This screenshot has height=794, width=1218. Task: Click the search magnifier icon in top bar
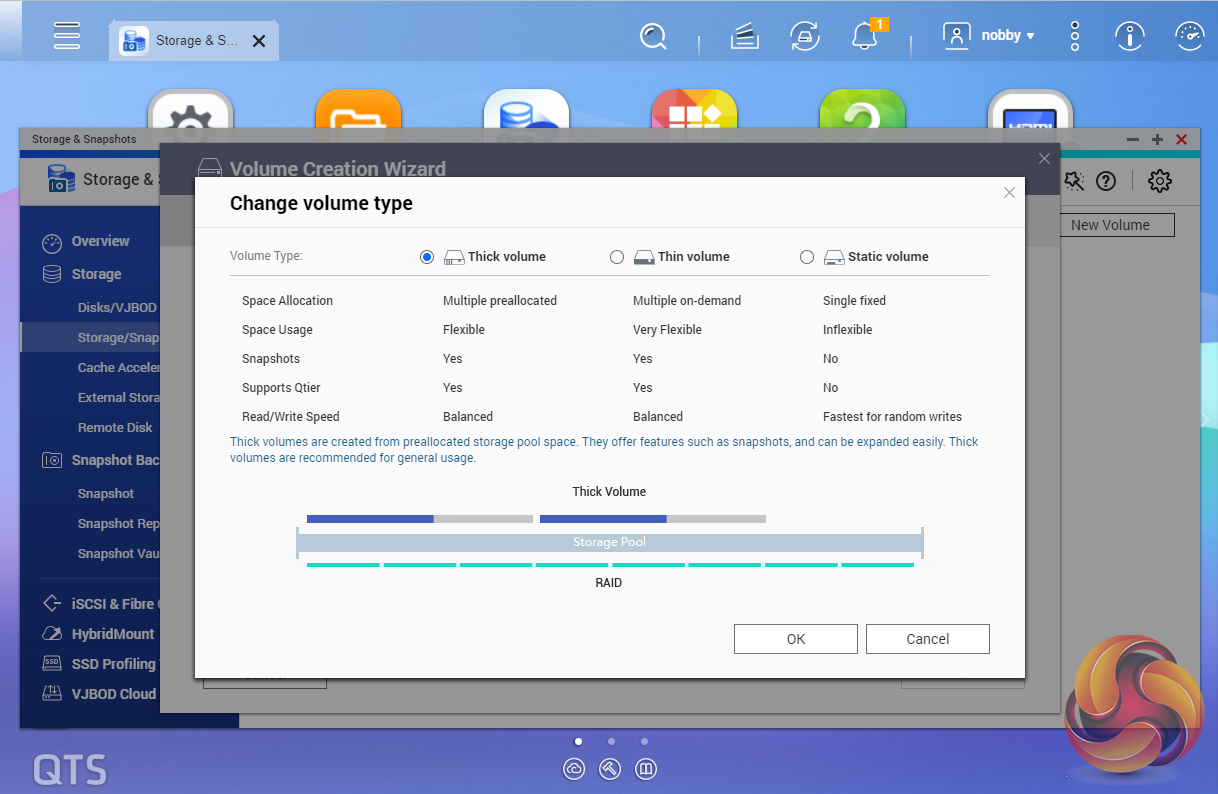click(x=653, y=36)
